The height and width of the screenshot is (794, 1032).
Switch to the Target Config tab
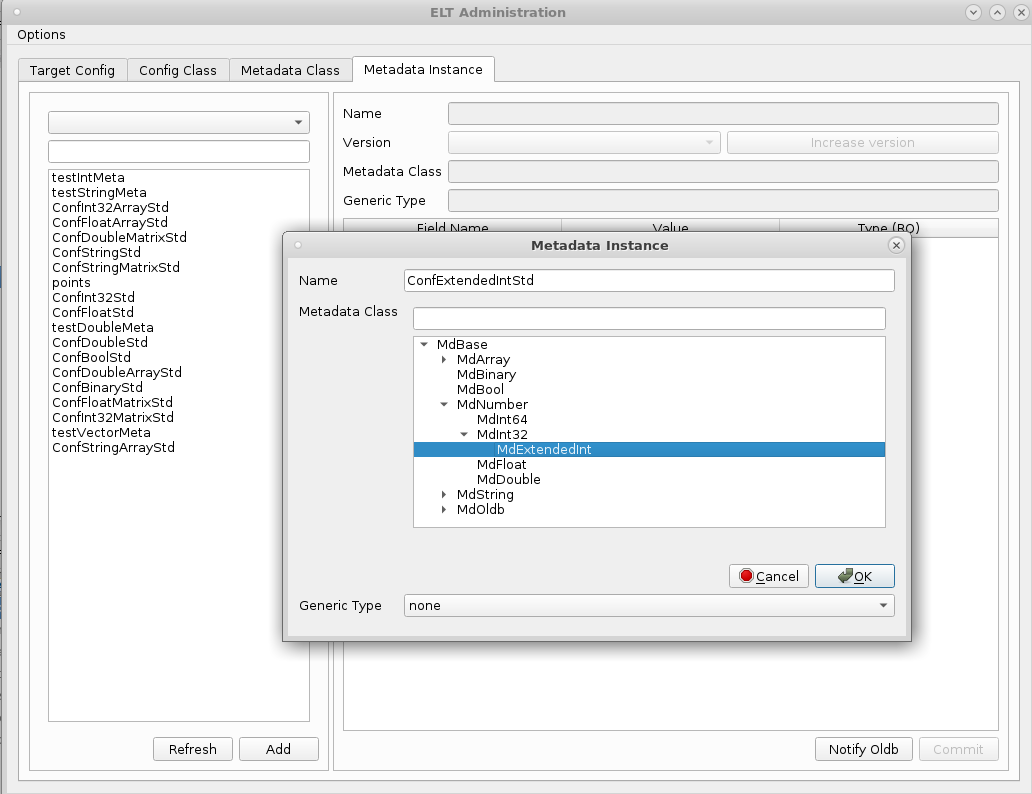pos(72,70)
